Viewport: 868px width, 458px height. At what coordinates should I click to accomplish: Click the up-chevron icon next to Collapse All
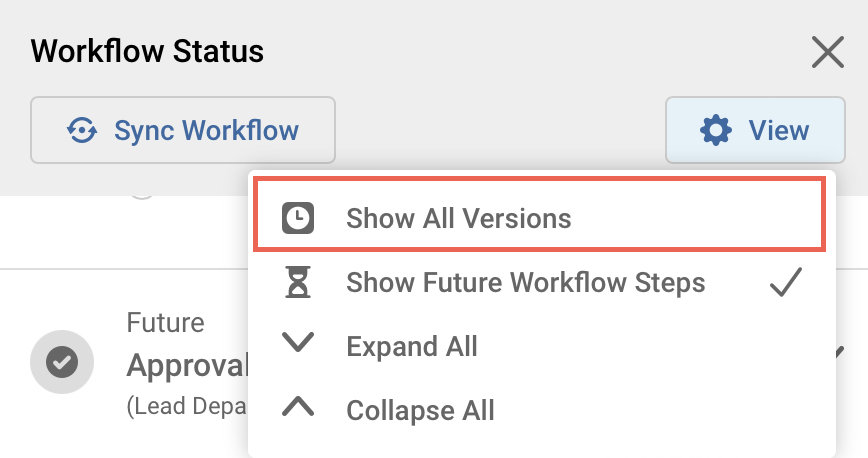[x=298, y=408]
